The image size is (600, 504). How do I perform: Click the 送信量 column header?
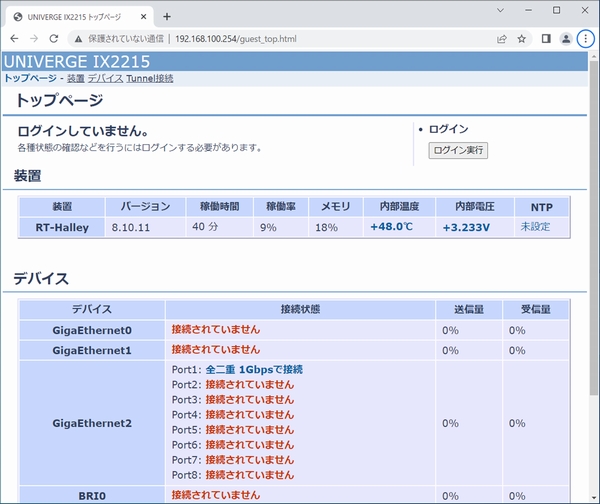coord(469,309)
